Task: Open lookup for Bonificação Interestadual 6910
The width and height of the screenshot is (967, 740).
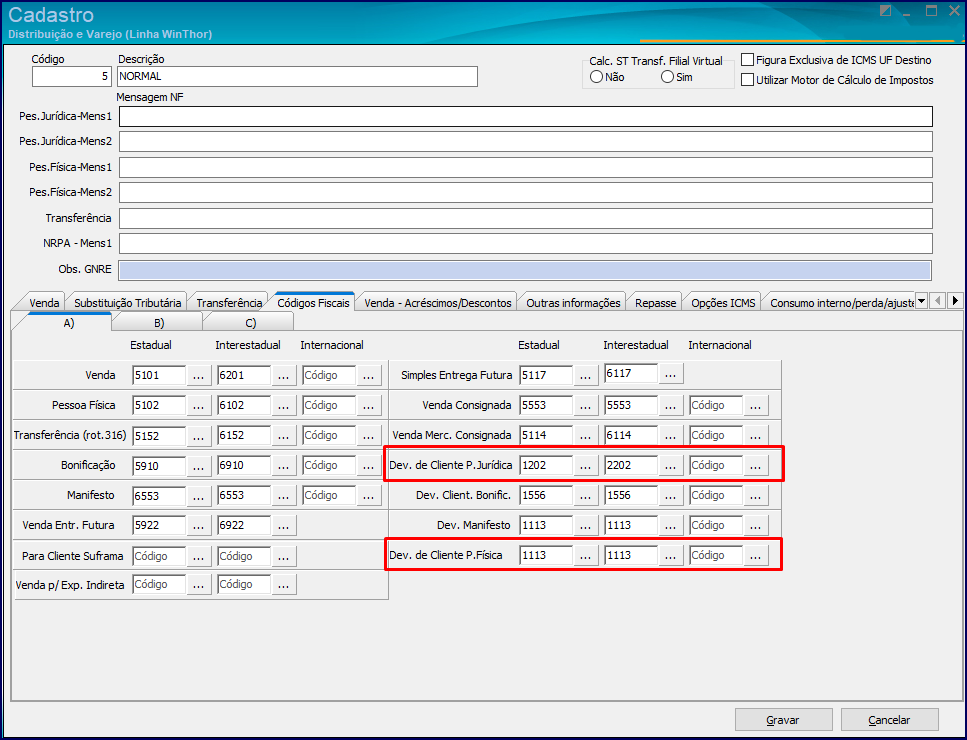Action: [x=283, y=466]
